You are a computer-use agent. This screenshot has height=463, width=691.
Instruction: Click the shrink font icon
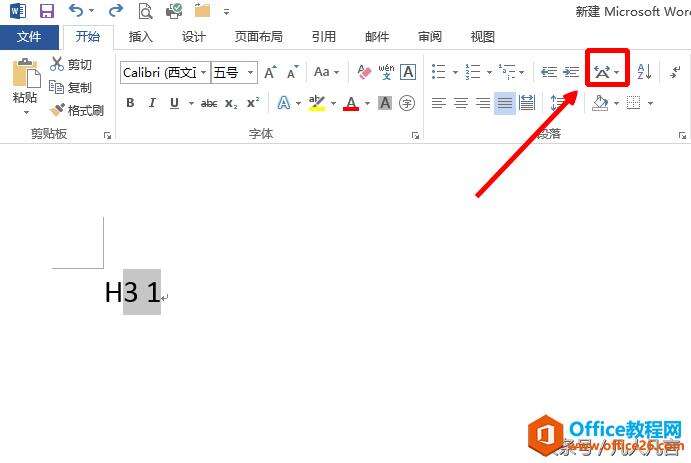(293, 72)
